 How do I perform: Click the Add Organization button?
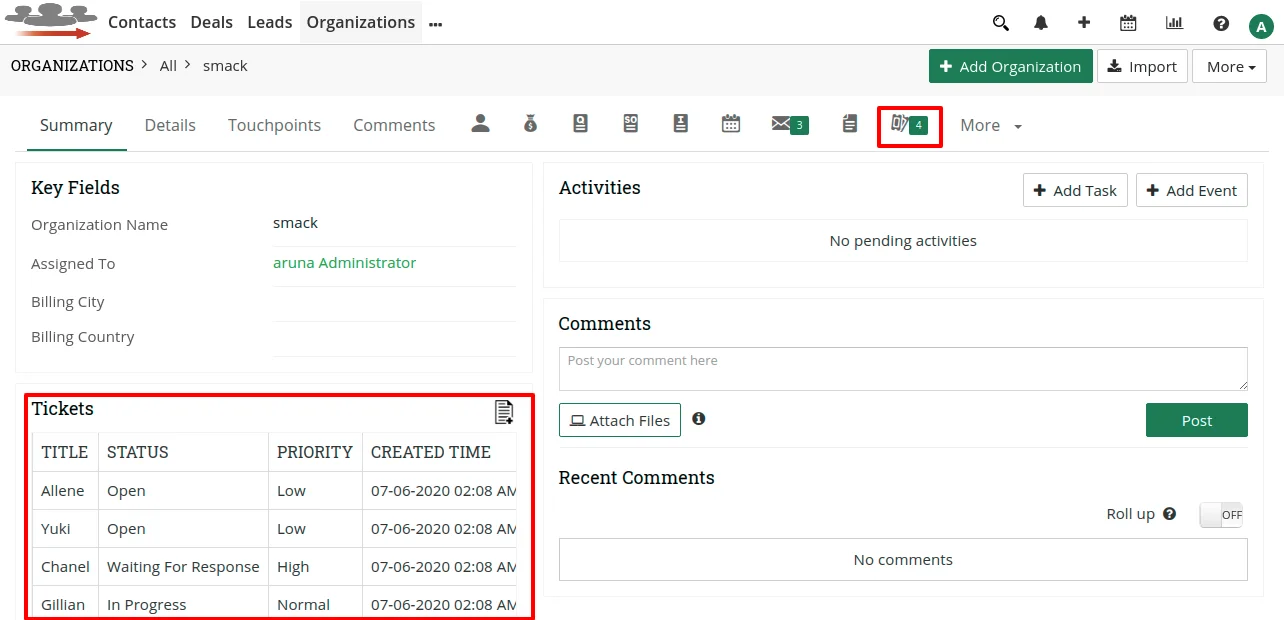click(x=1010, y=66)
